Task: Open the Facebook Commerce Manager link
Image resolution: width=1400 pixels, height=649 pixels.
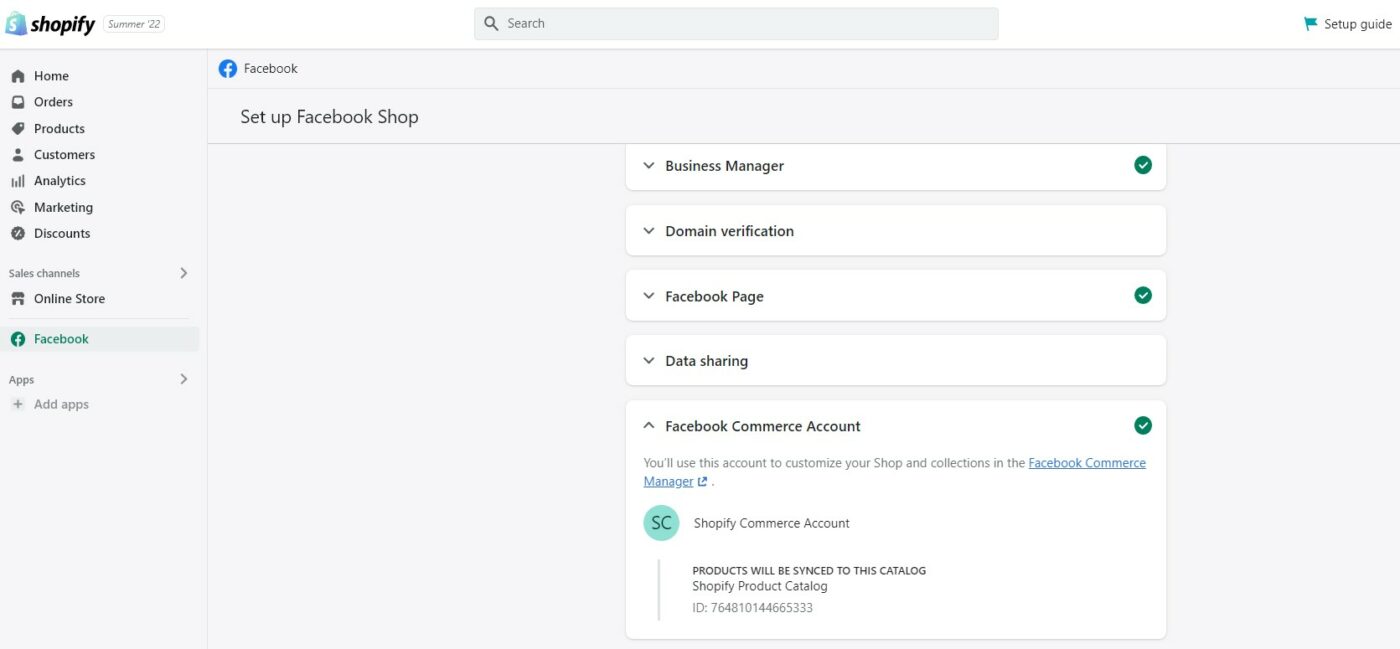Action: 1087,463
